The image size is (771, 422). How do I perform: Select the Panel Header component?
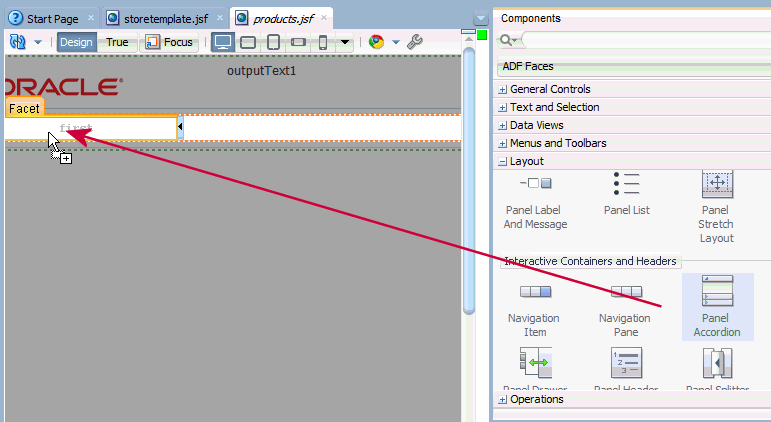[x=626, y=368]
